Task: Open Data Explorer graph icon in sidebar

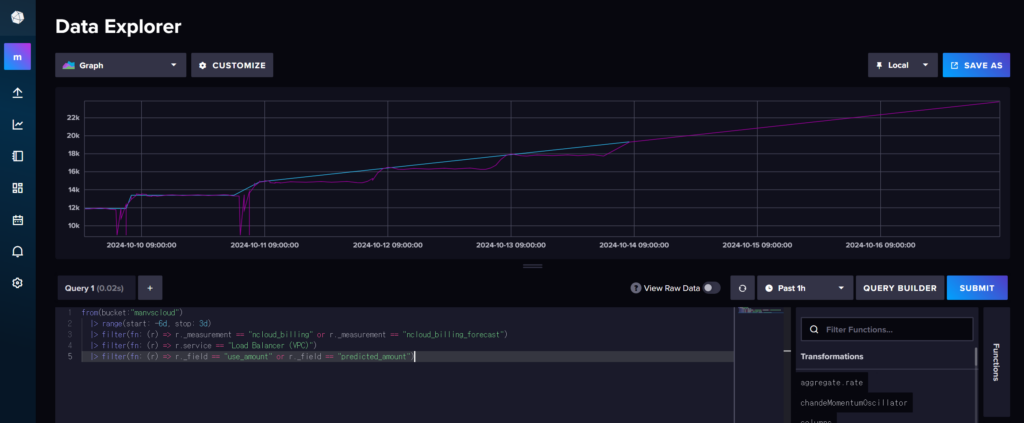Action: (x=17, y=125)
